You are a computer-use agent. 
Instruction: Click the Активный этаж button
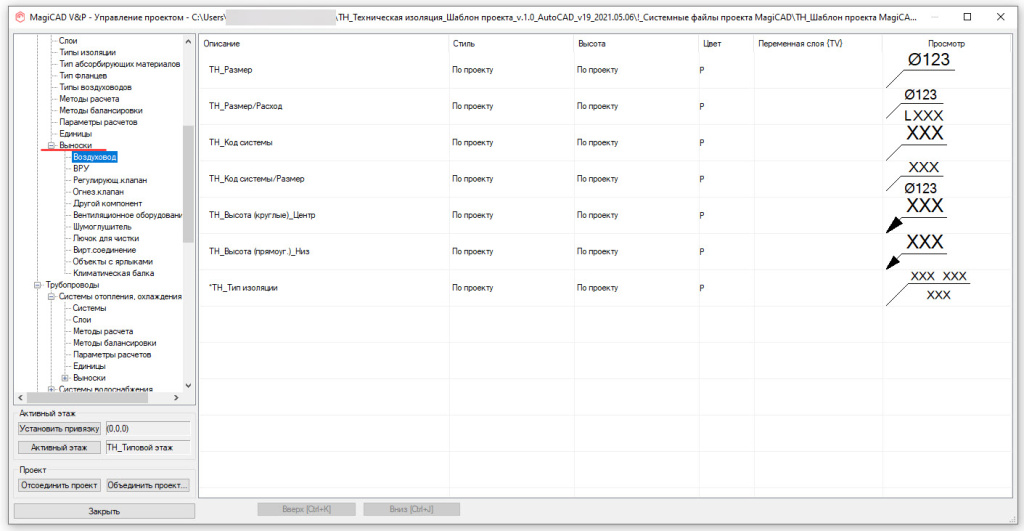point(59,448)
